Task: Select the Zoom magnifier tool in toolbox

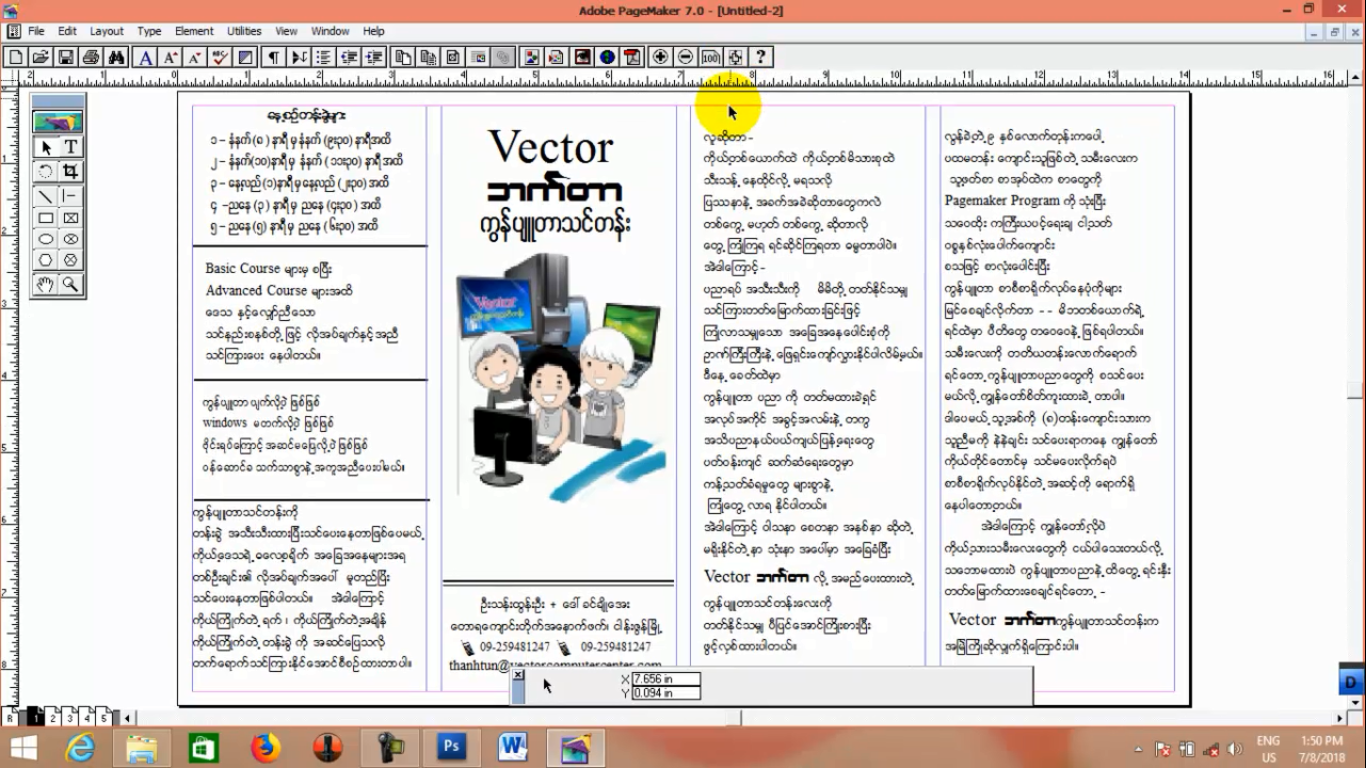Action: pos(71,284)
